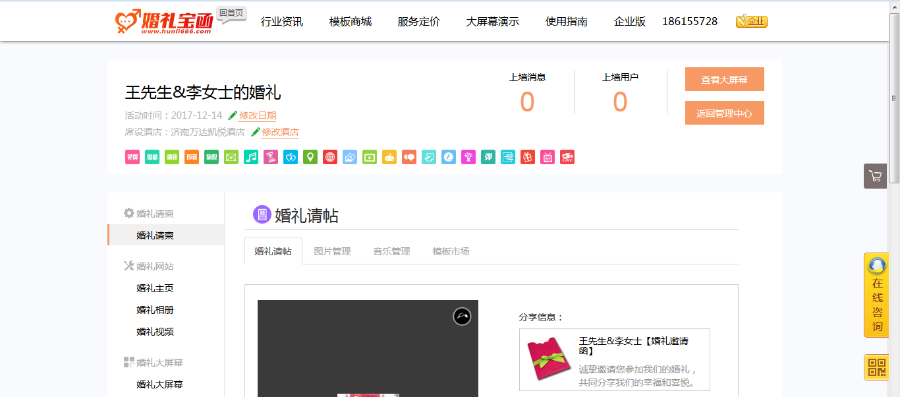Image resolution: width=900 pixels, height=397 pixels.
Task: Click the 上墙用户 count 0
Action: click(620, 102)
